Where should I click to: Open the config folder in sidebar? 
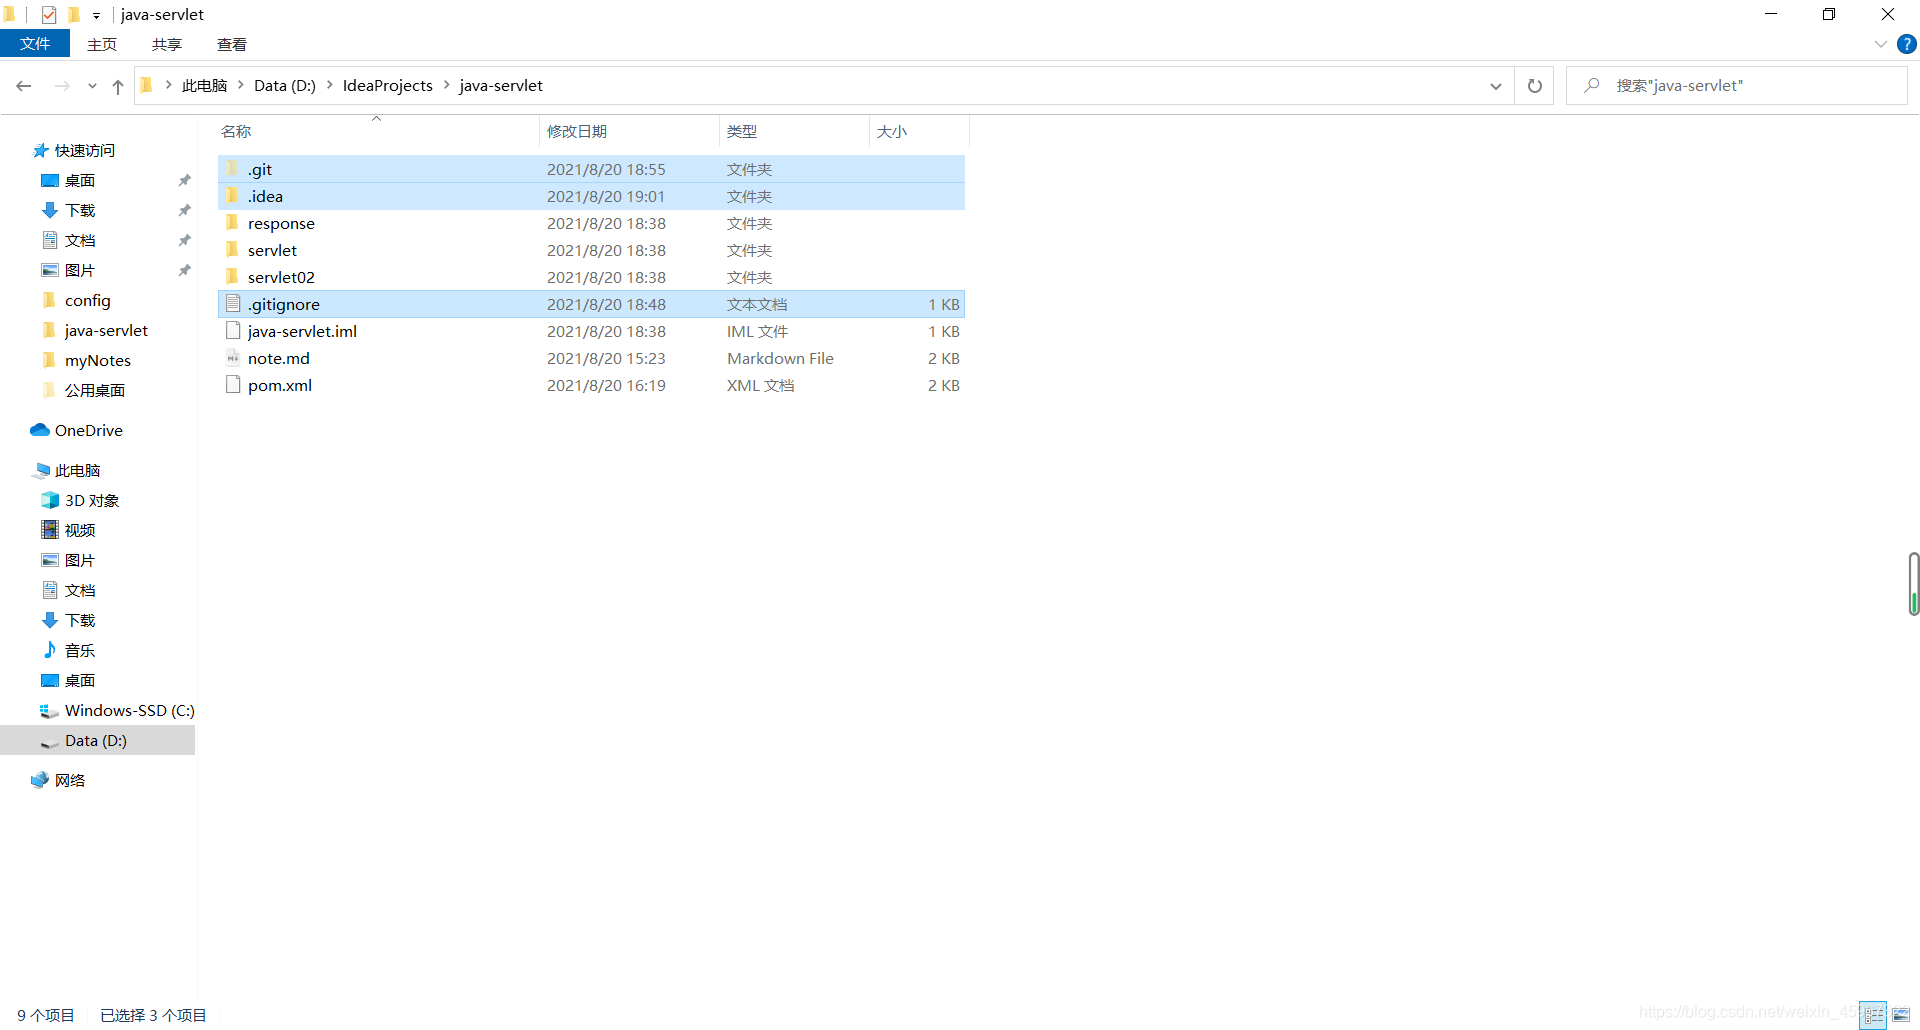point(87,300)
